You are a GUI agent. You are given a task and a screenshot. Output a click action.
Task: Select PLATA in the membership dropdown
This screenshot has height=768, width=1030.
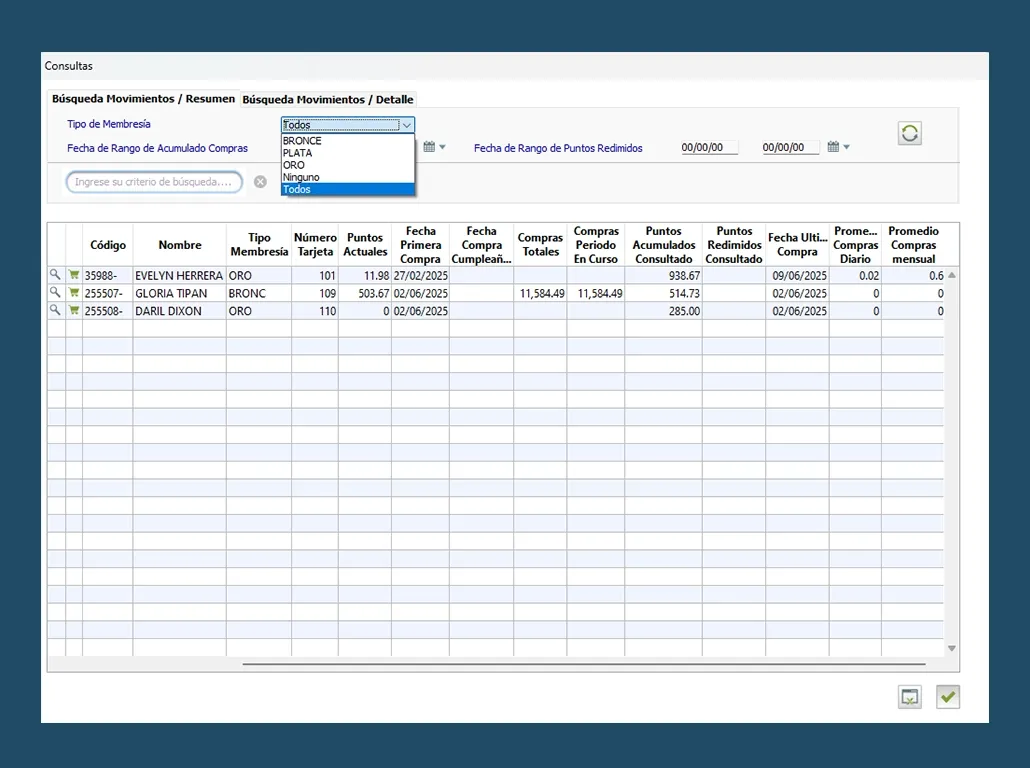click(298, 153)
